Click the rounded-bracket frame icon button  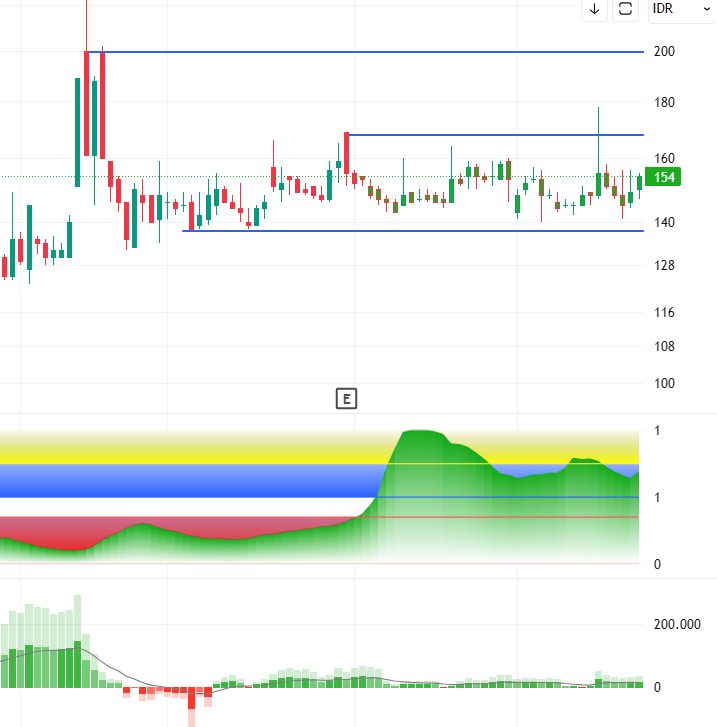pos(625,9)
